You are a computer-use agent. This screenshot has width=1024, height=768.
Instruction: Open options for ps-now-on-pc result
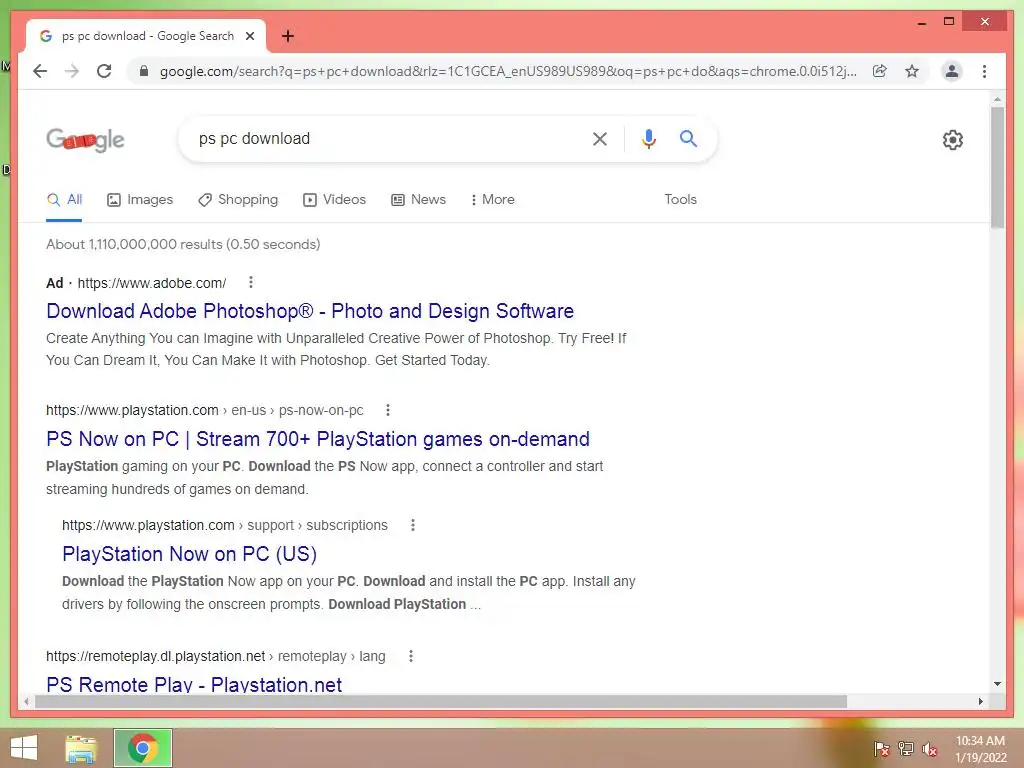point(388,409)
